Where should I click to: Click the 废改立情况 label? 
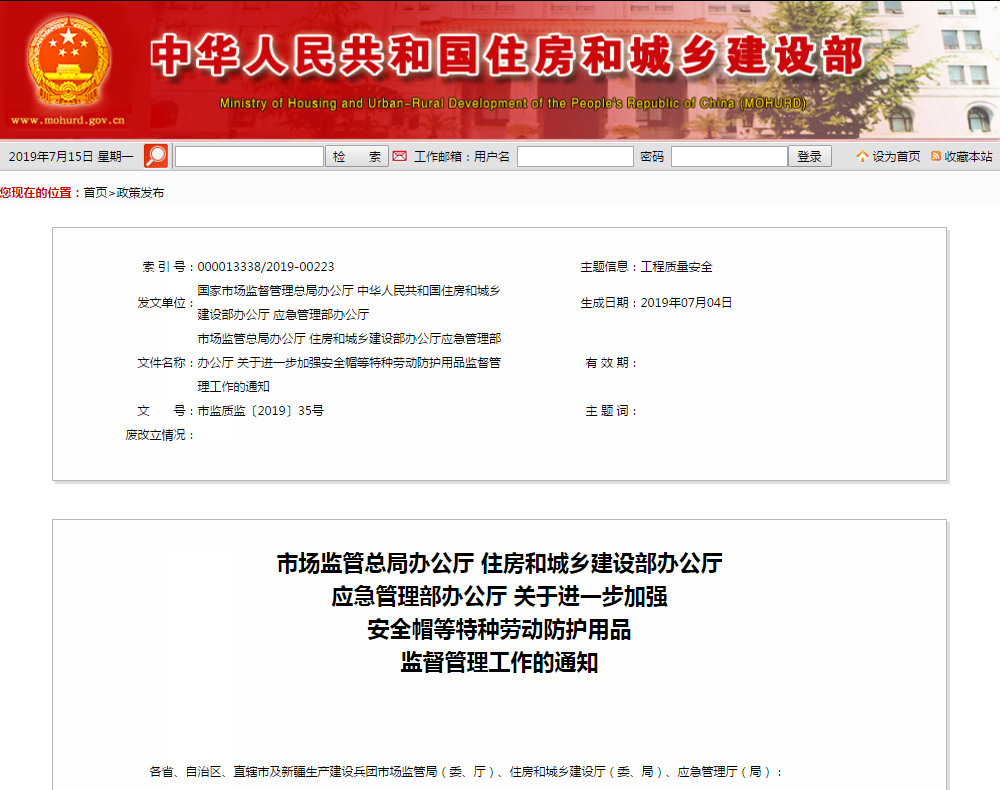coord(159,435)
